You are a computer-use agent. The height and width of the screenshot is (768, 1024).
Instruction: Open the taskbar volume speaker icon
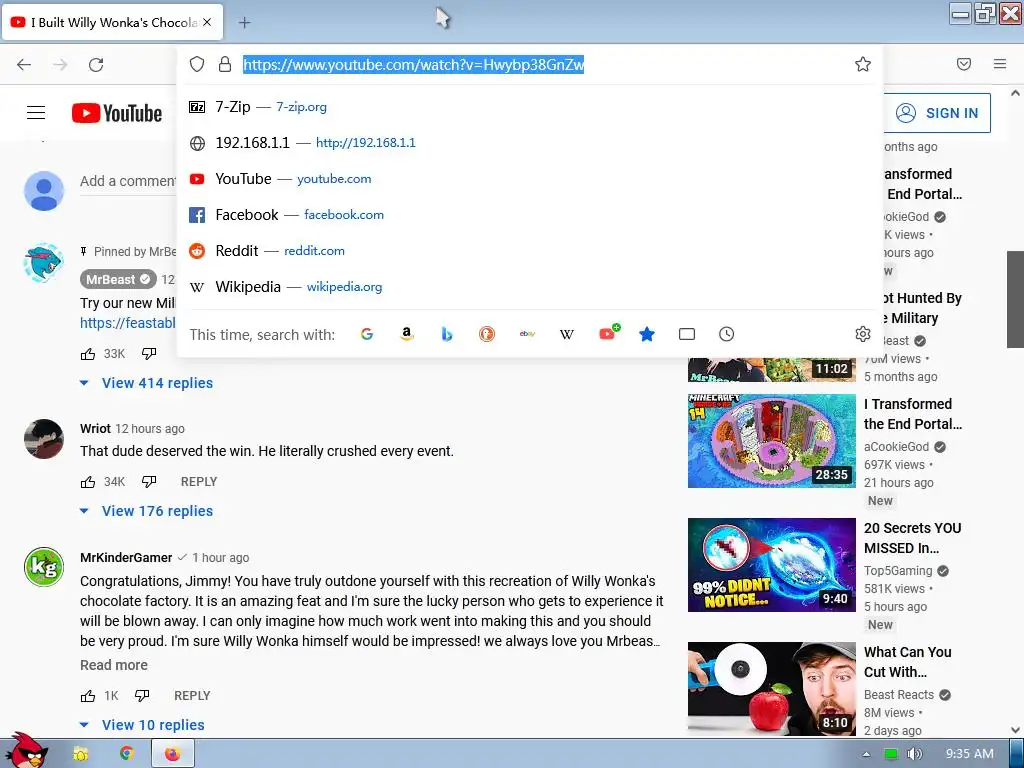point(914,754)
